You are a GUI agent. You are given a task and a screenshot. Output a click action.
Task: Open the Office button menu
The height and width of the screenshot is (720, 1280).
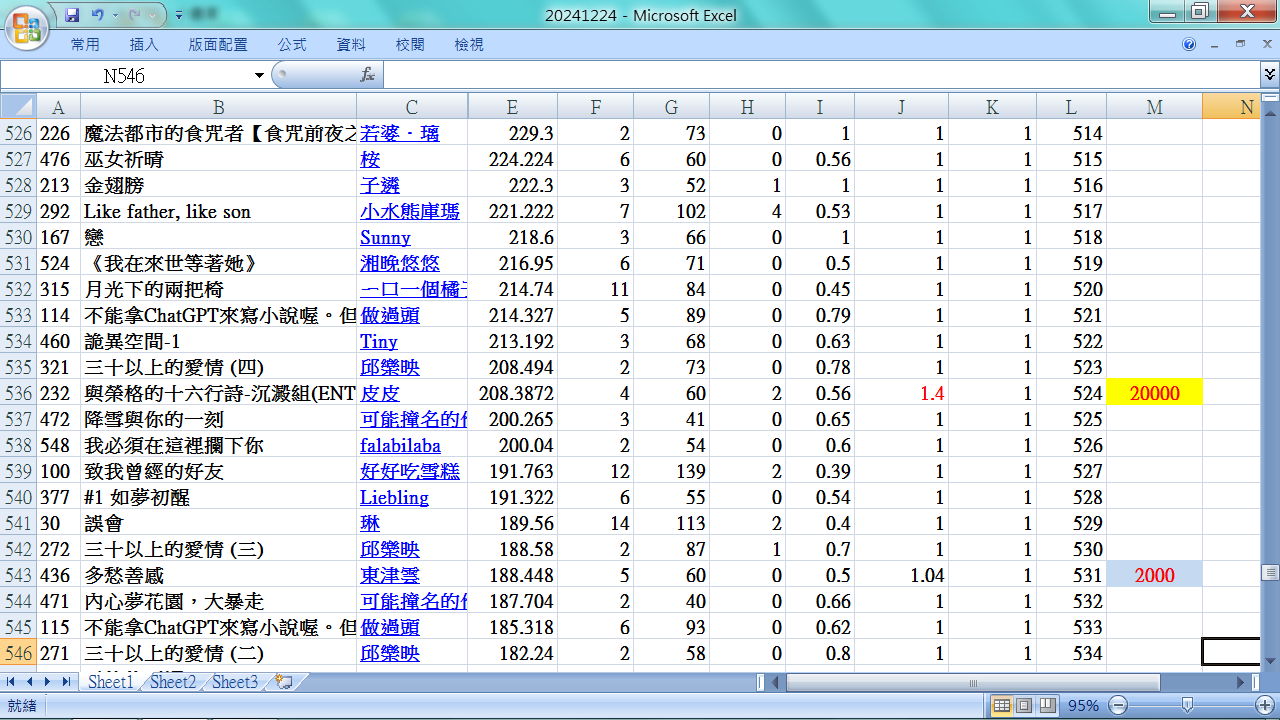coord(28,28)
